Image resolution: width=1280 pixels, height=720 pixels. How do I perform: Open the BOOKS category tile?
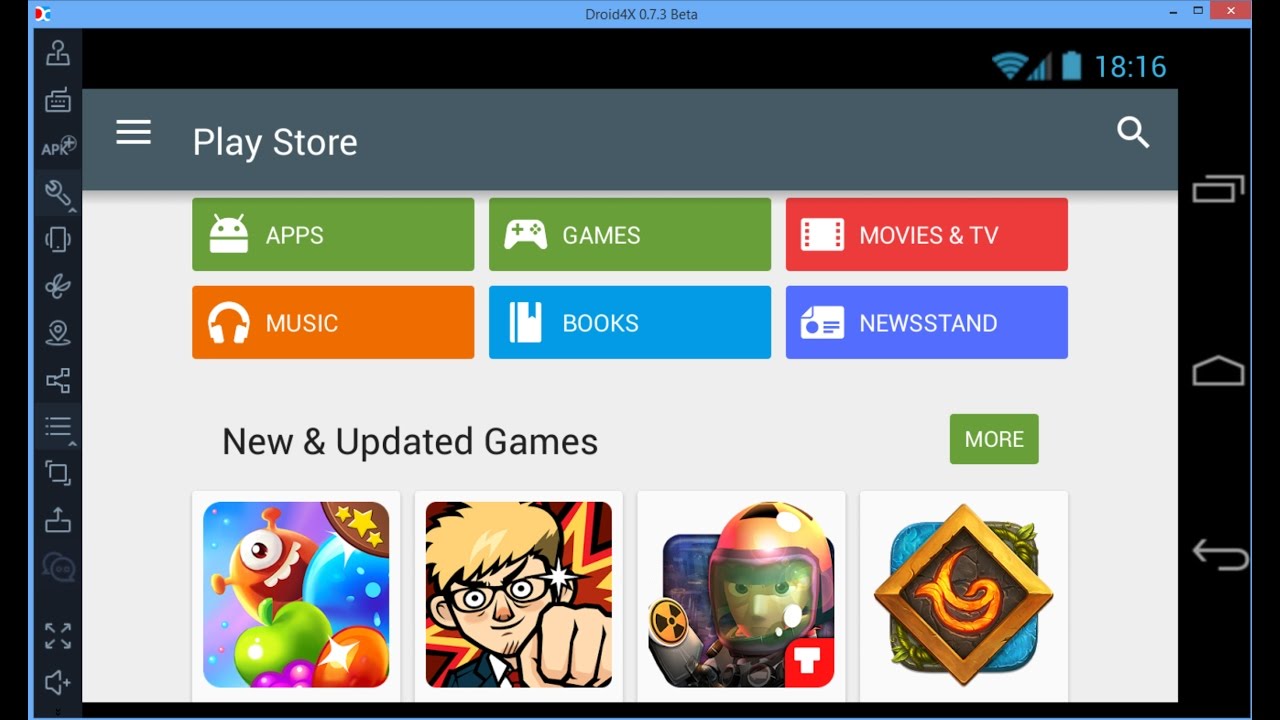(630, 322)
